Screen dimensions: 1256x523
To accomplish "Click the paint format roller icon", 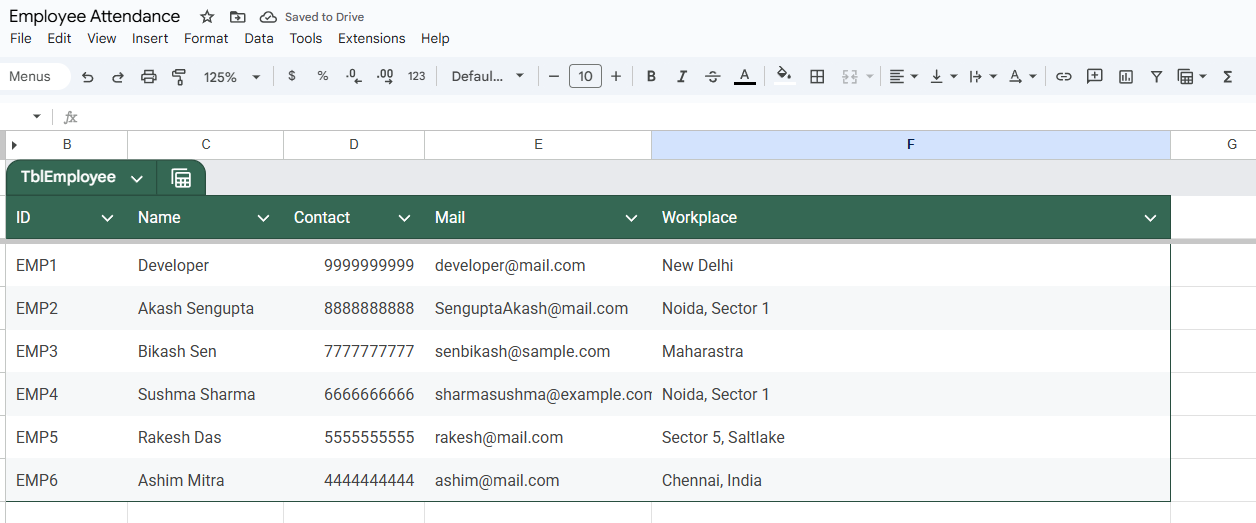I will pos(179,76).
